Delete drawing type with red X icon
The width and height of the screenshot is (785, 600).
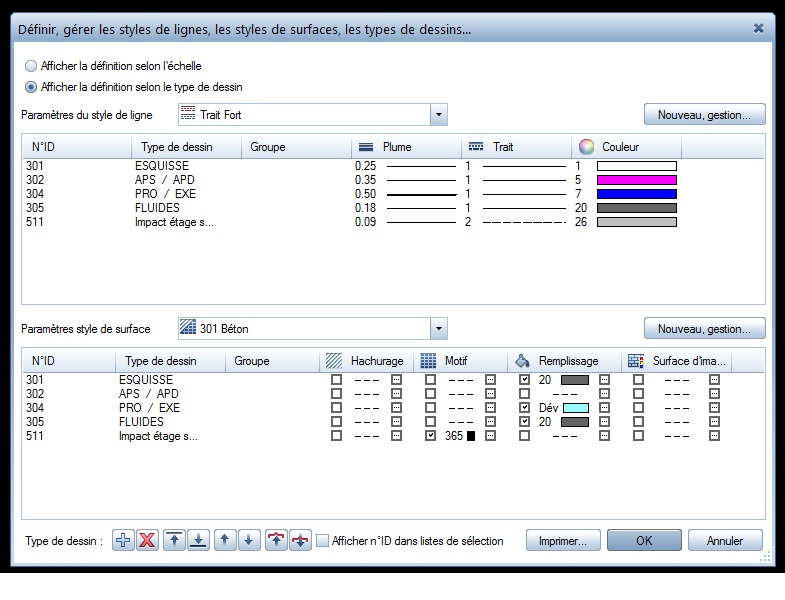point(147,540)
